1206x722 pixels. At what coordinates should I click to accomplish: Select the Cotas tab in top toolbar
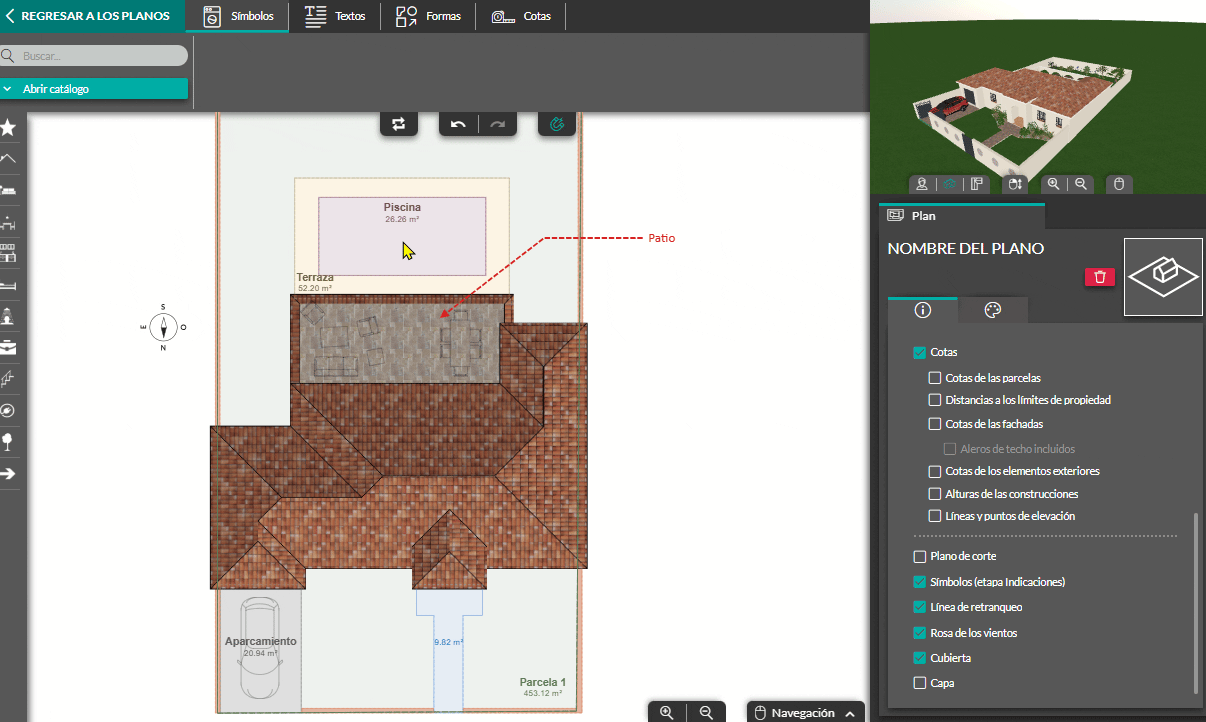521,16
